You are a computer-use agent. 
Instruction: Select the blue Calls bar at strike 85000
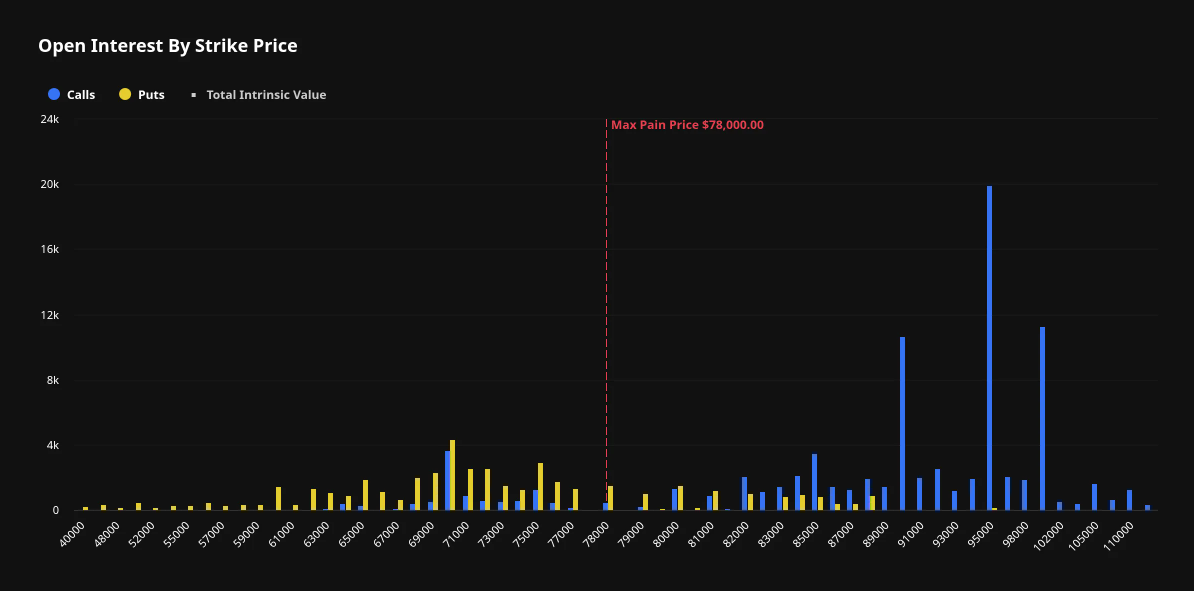click(814, 482)
